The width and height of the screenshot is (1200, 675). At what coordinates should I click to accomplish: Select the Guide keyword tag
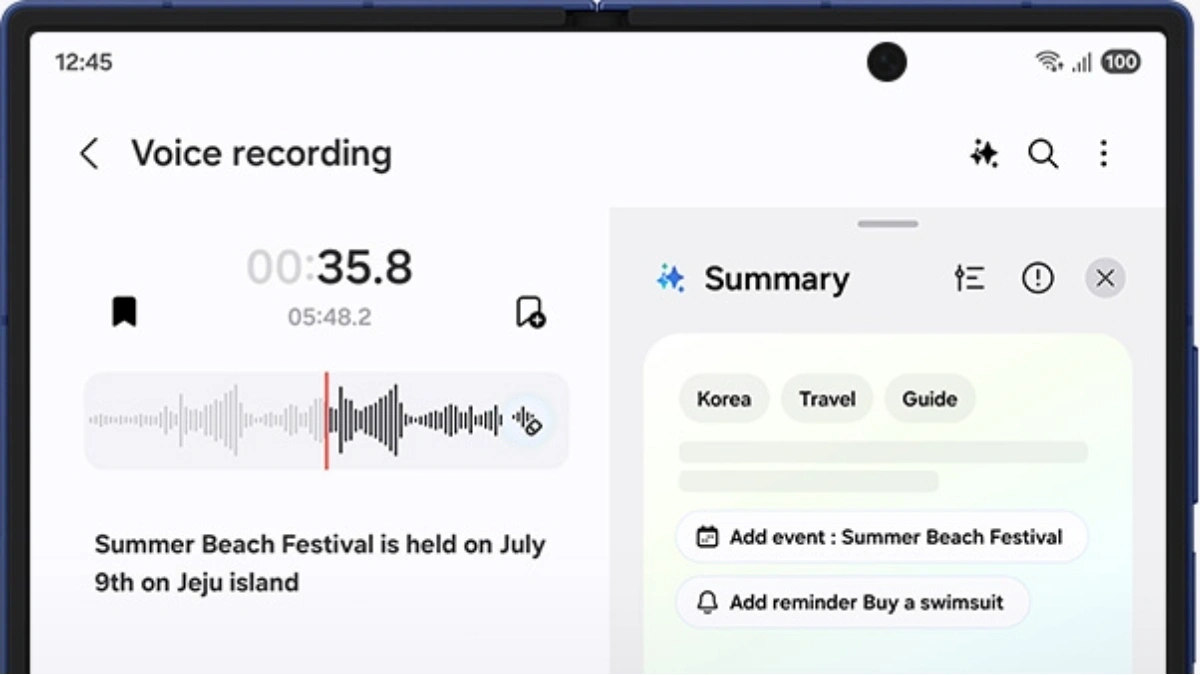pos(930,399)
